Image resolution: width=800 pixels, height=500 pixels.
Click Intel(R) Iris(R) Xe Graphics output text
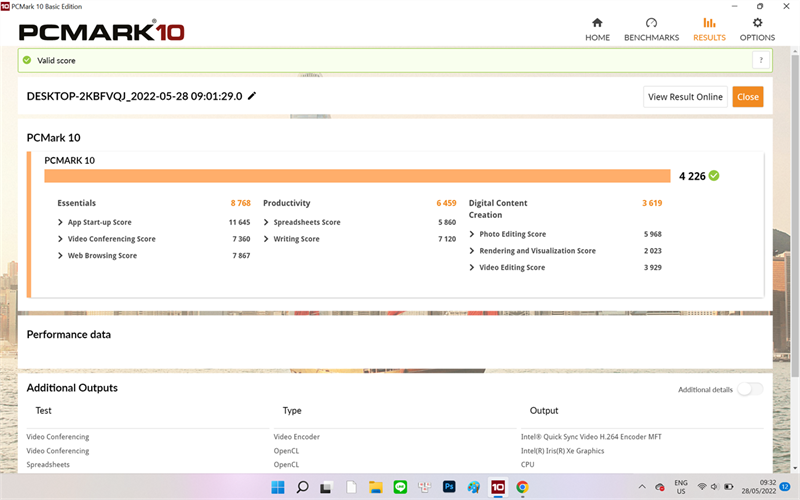click(562, 451)
